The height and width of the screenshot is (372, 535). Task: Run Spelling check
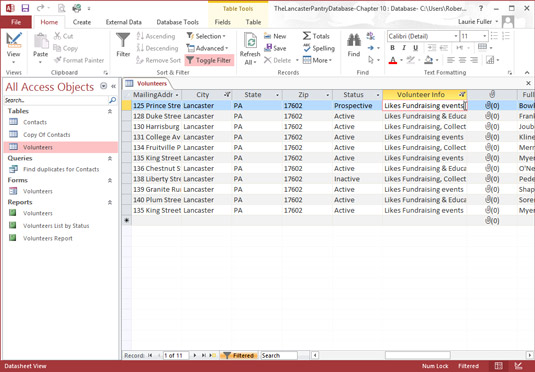click(x=319, y=48)
